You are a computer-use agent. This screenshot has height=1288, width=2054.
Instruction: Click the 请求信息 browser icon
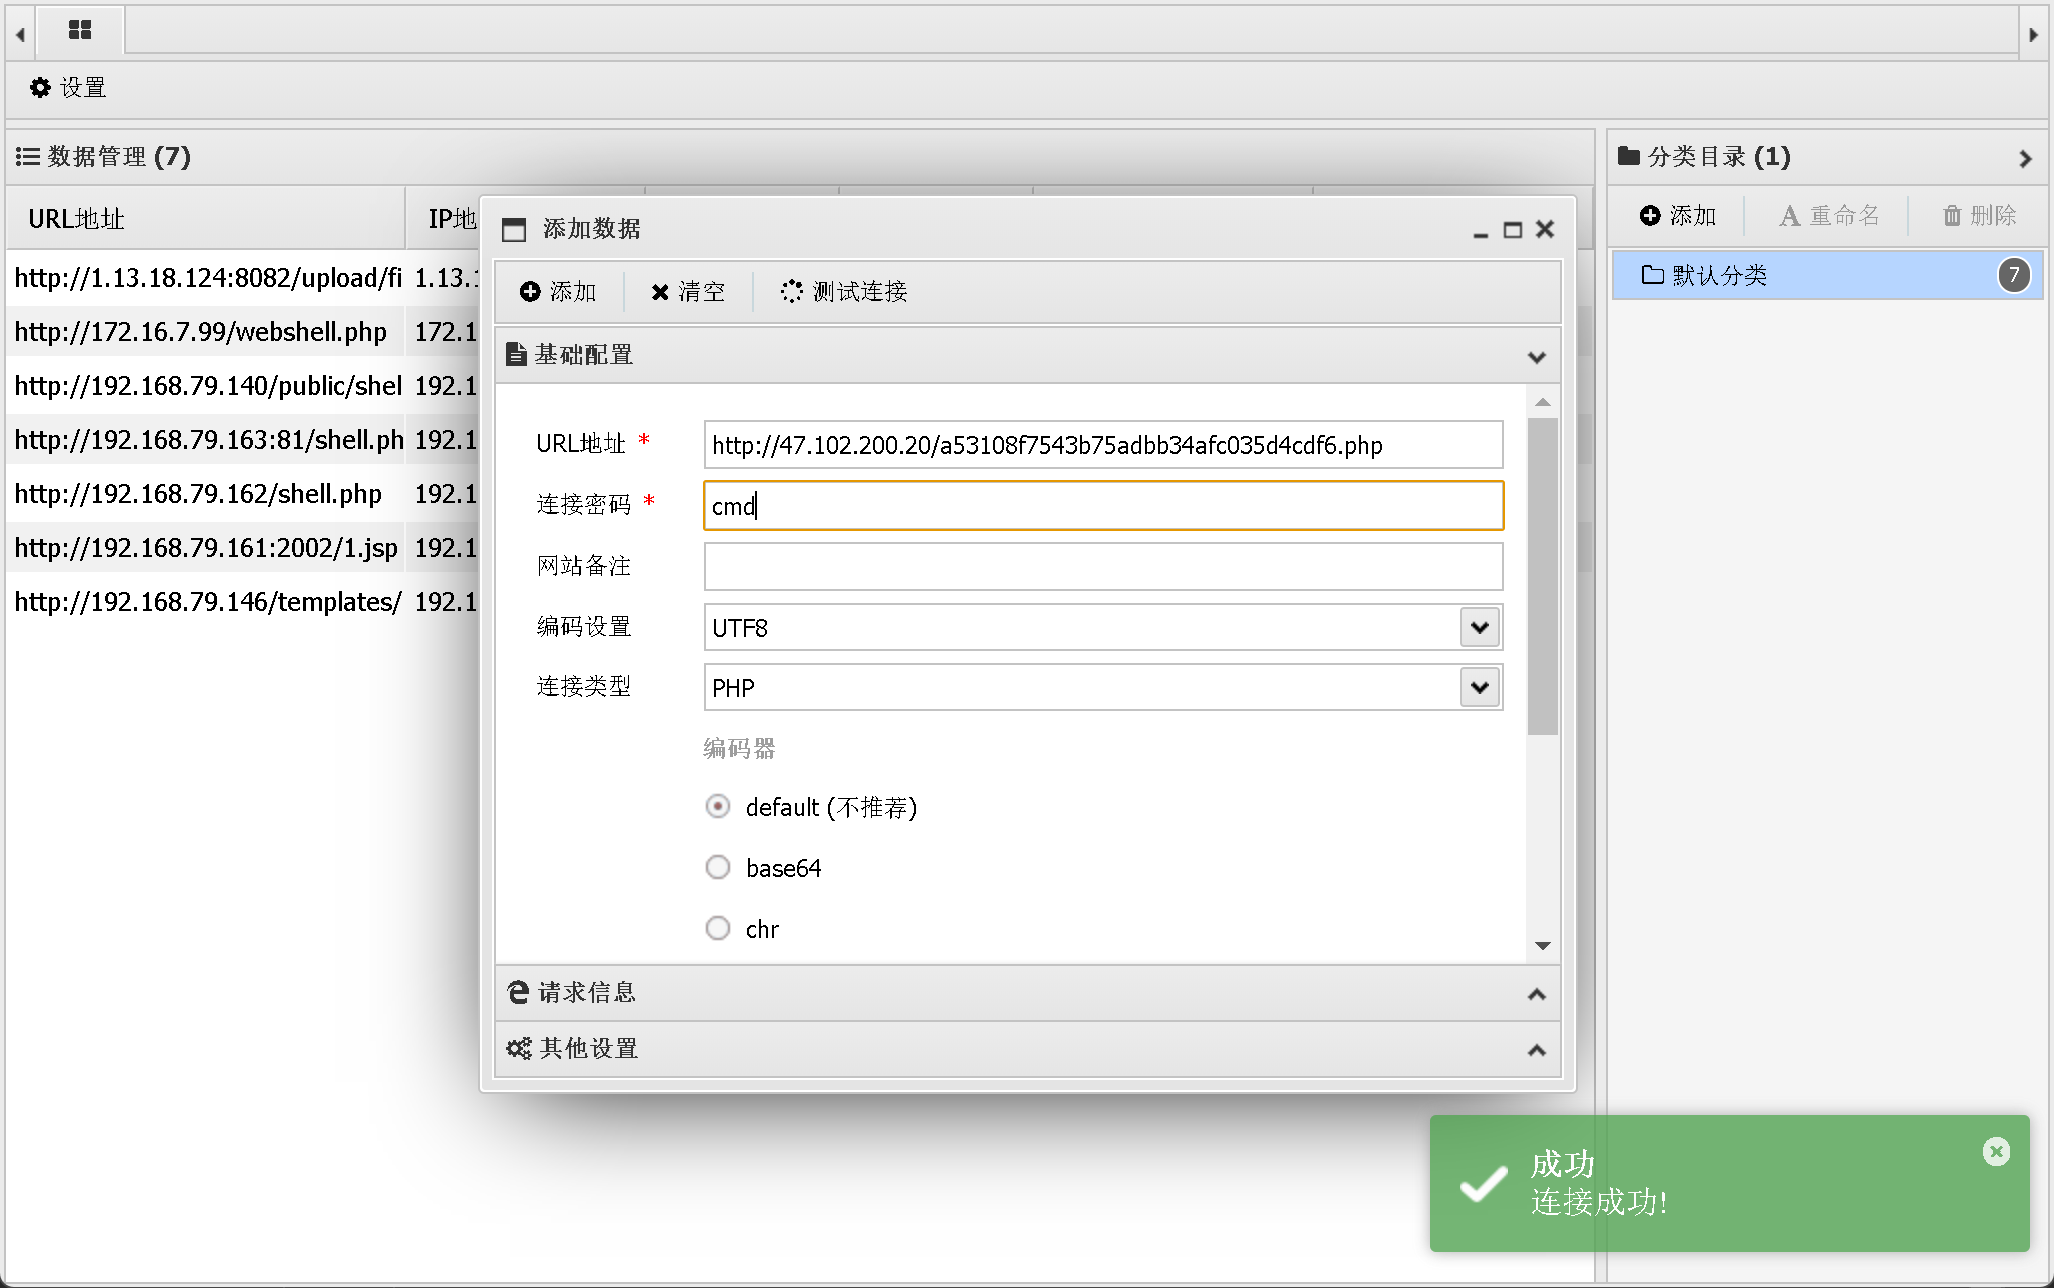point(518,992)
